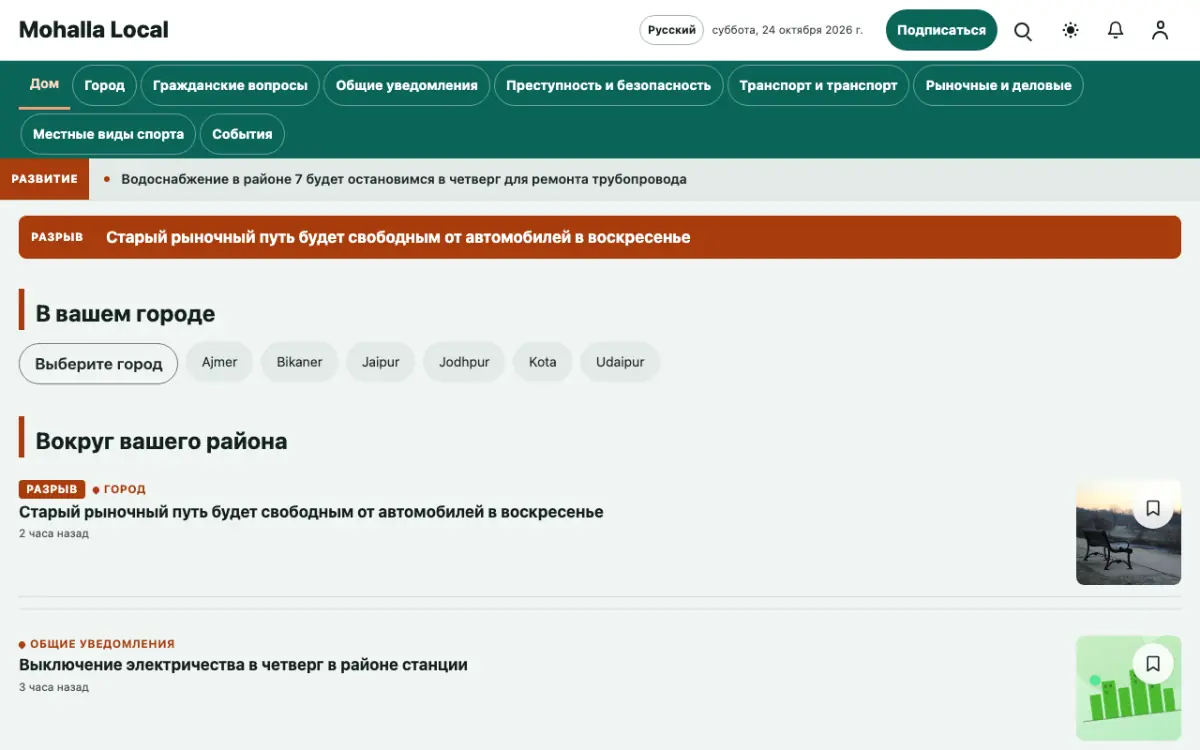
Task: Select the Ajmer city chip
Action: click(220, 362)
